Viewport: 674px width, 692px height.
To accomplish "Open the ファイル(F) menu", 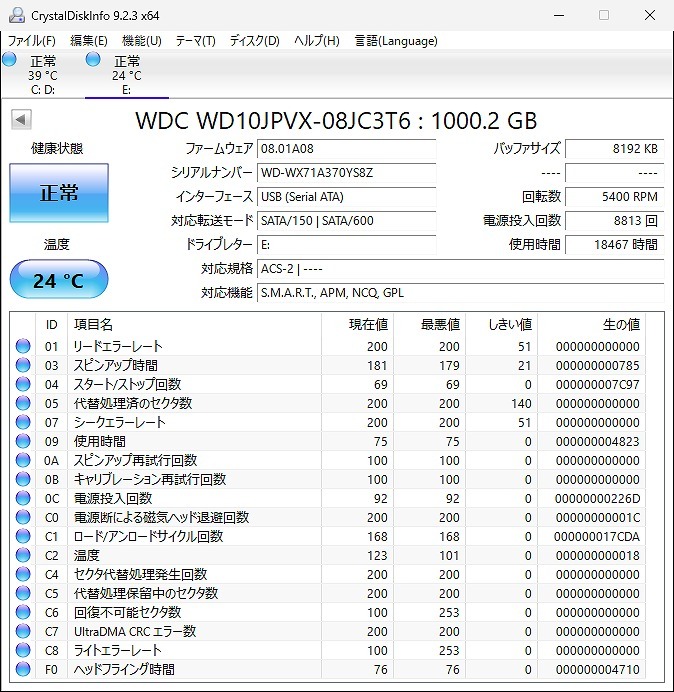I will (x=32, y=41).
